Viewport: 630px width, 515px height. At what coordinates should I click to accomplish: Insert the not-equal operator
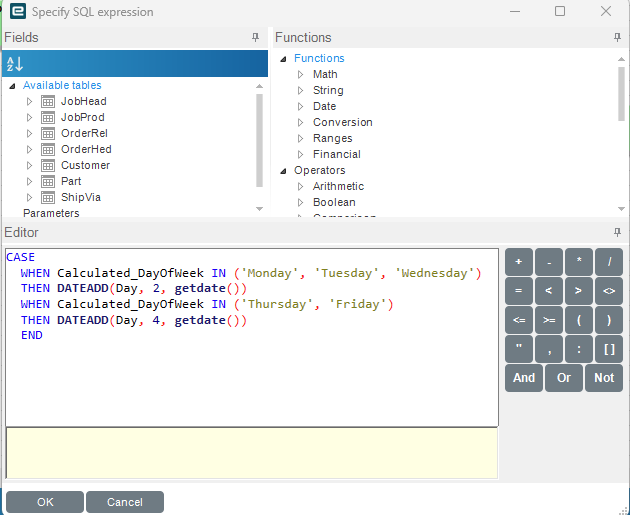tap(608, 291)
